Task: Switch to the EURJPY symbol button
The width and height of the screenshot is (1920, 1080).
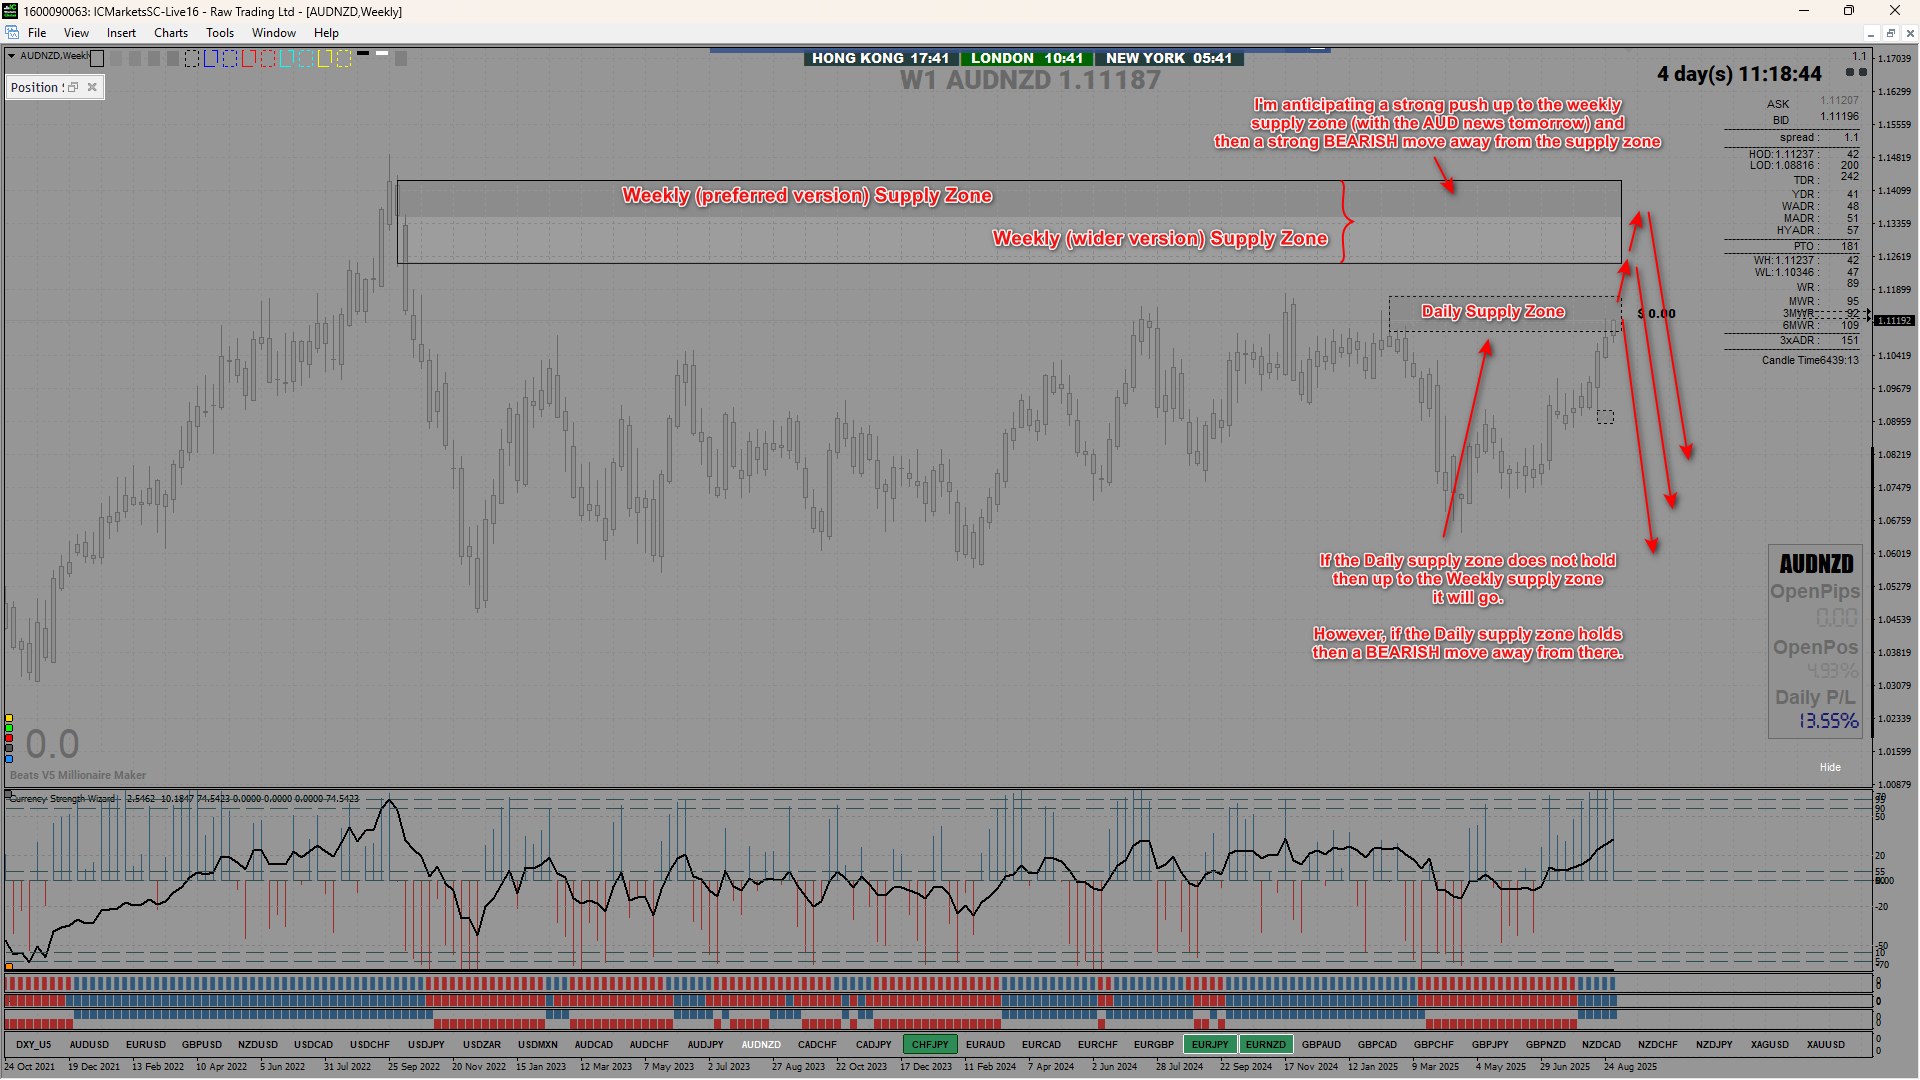Action: coord(1209,1044)
